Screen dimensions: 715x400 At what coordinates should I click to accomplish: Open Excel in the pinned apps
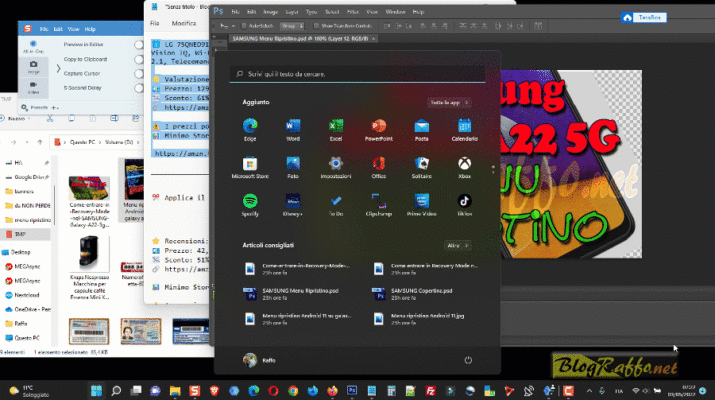[336, 130]
